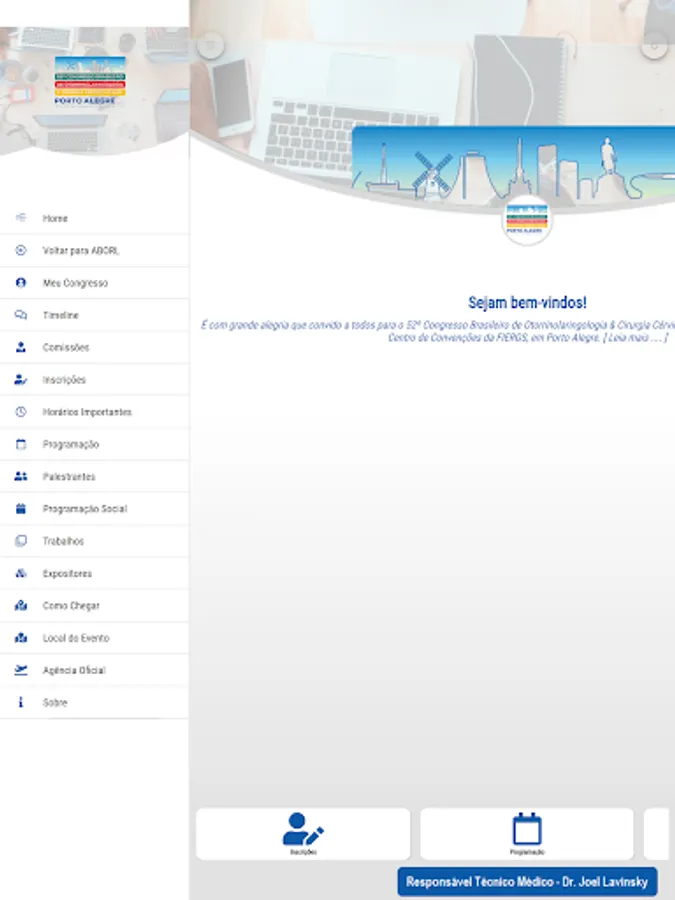Click the Como Chegar map icon
This screenshot has height=900, width=675.
point(21,605)
